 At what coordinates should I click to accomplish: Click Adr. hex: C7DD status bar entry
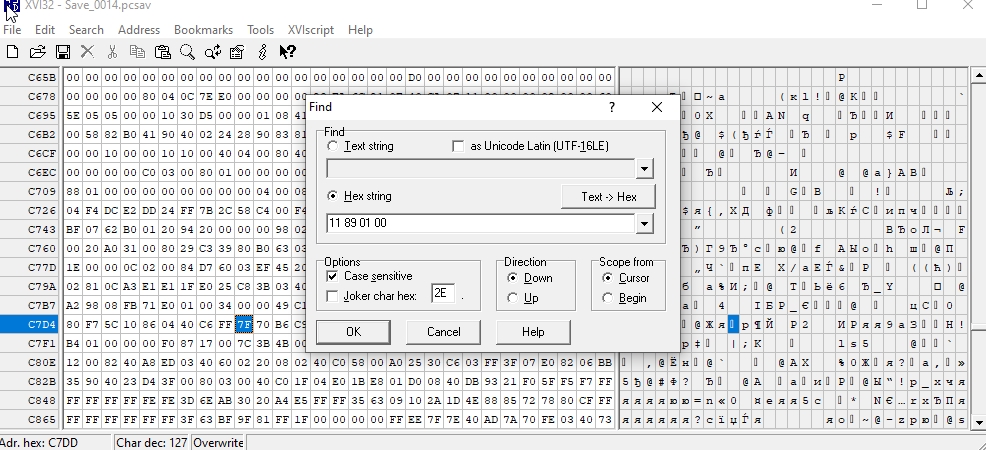pos(57,442)
